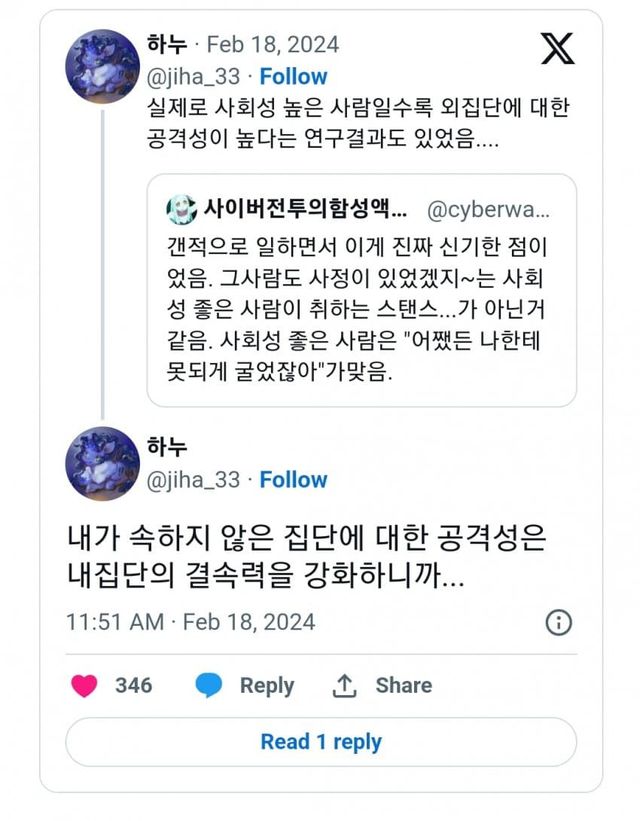Select the 하누 display name above the lower tweet
Viewport: 640px width, 821px height.
tap(167, 447)
